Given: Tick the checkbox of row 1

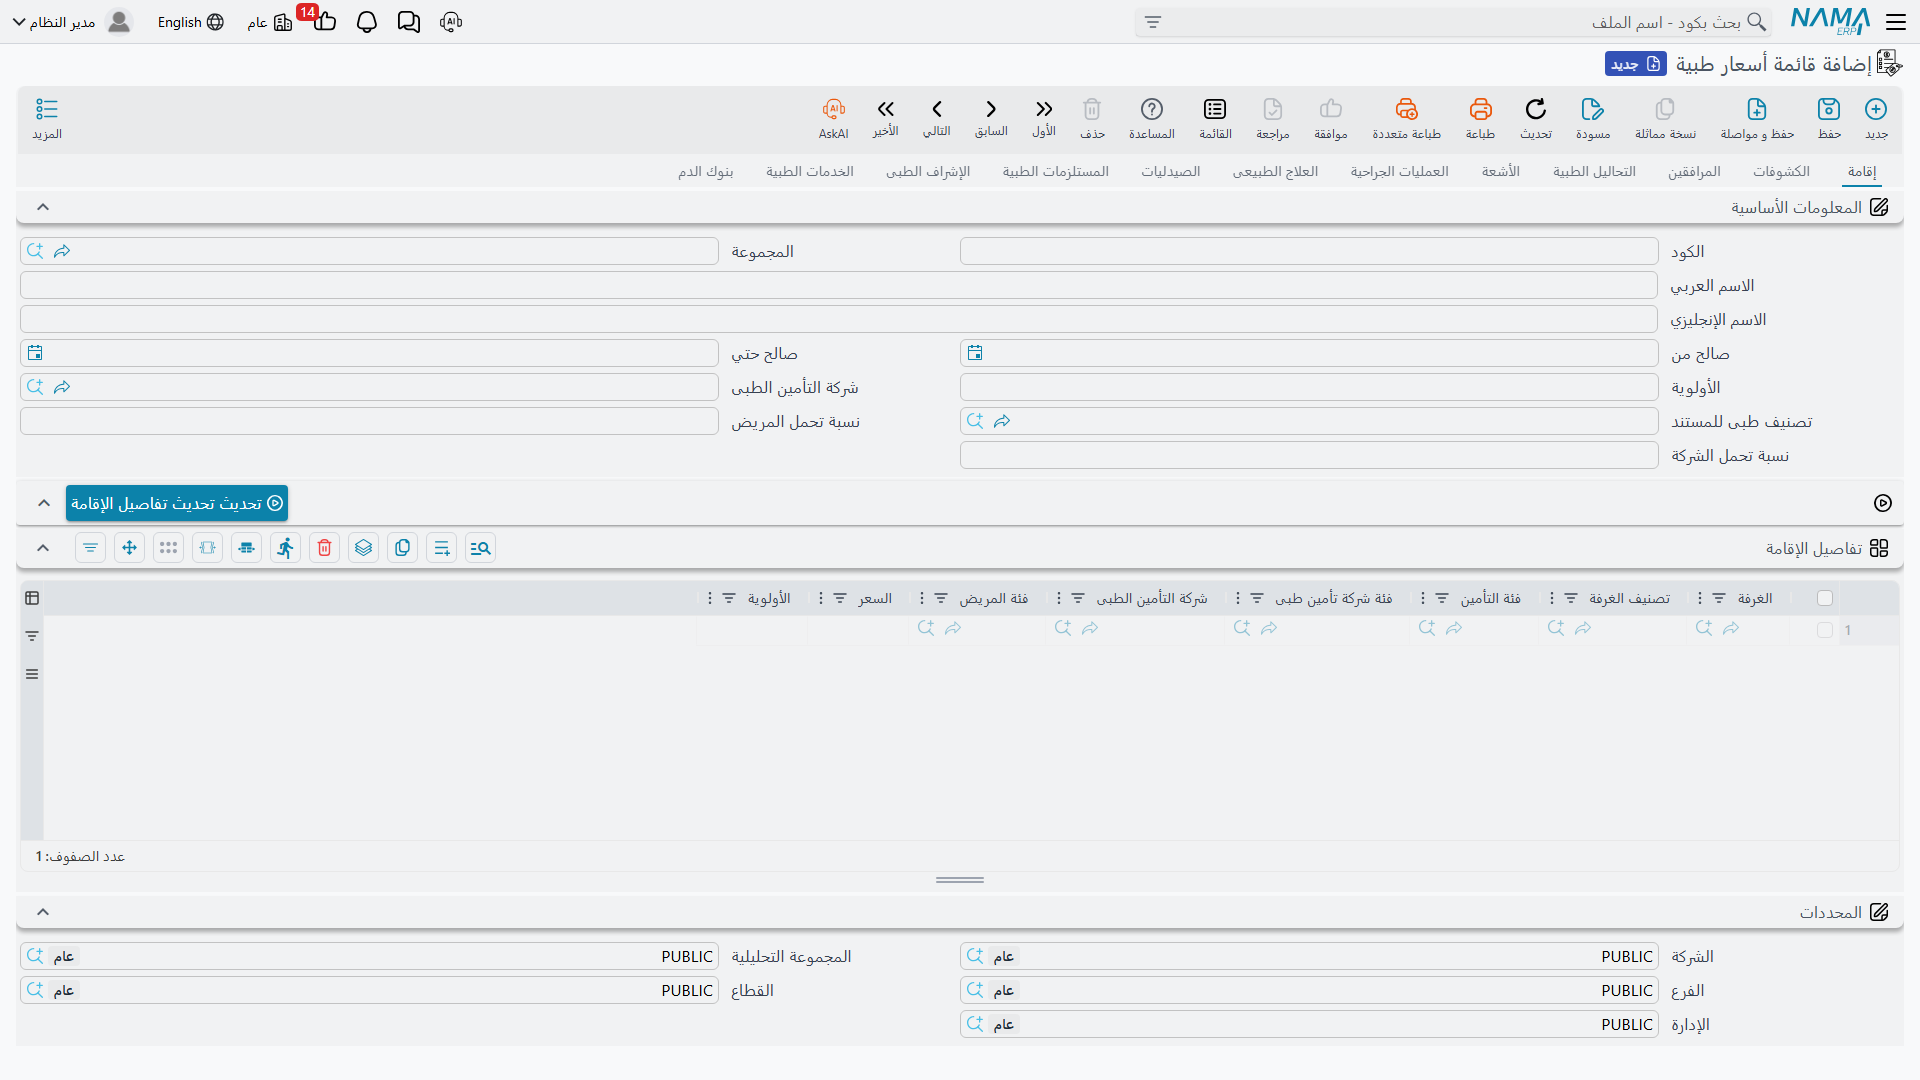Looking at the screenshot, I should 1825,630.
